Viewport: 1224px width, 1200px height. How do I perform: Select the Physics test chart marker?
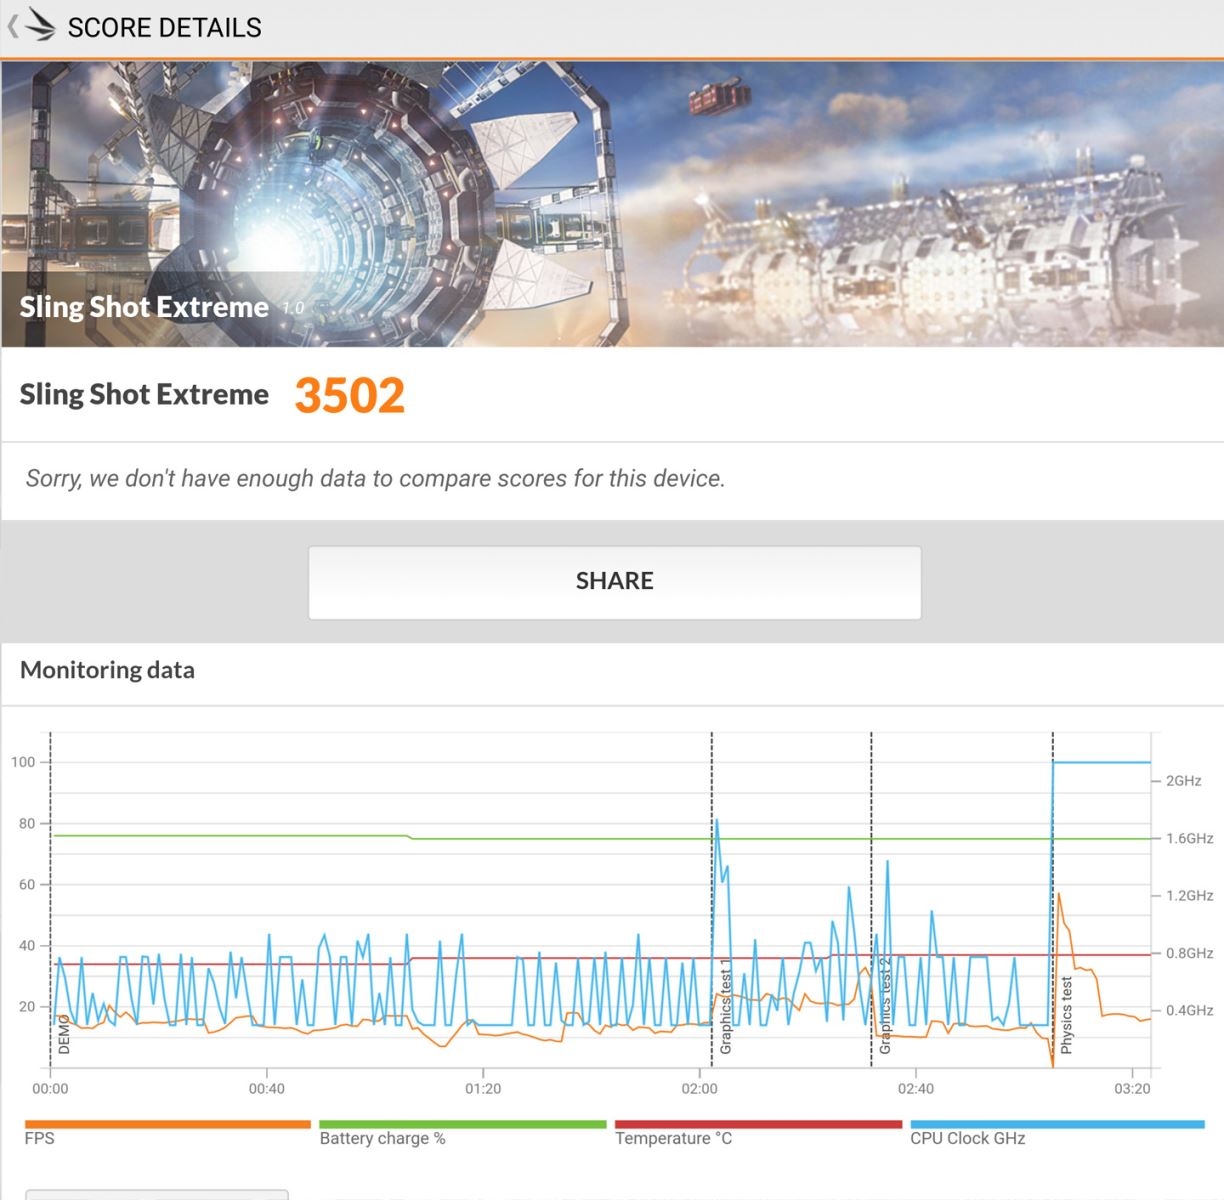pos(1066,1016)
